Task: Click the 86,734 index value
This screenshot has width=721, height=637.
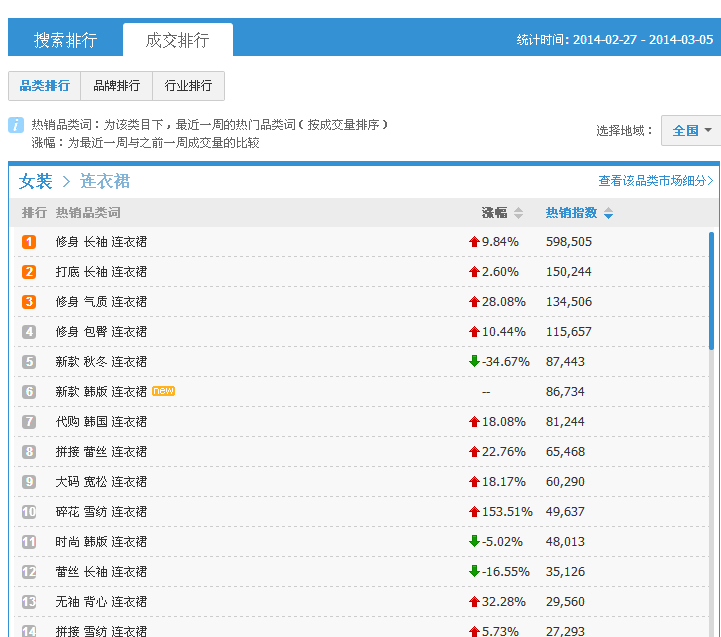Action: click(565, 392)
